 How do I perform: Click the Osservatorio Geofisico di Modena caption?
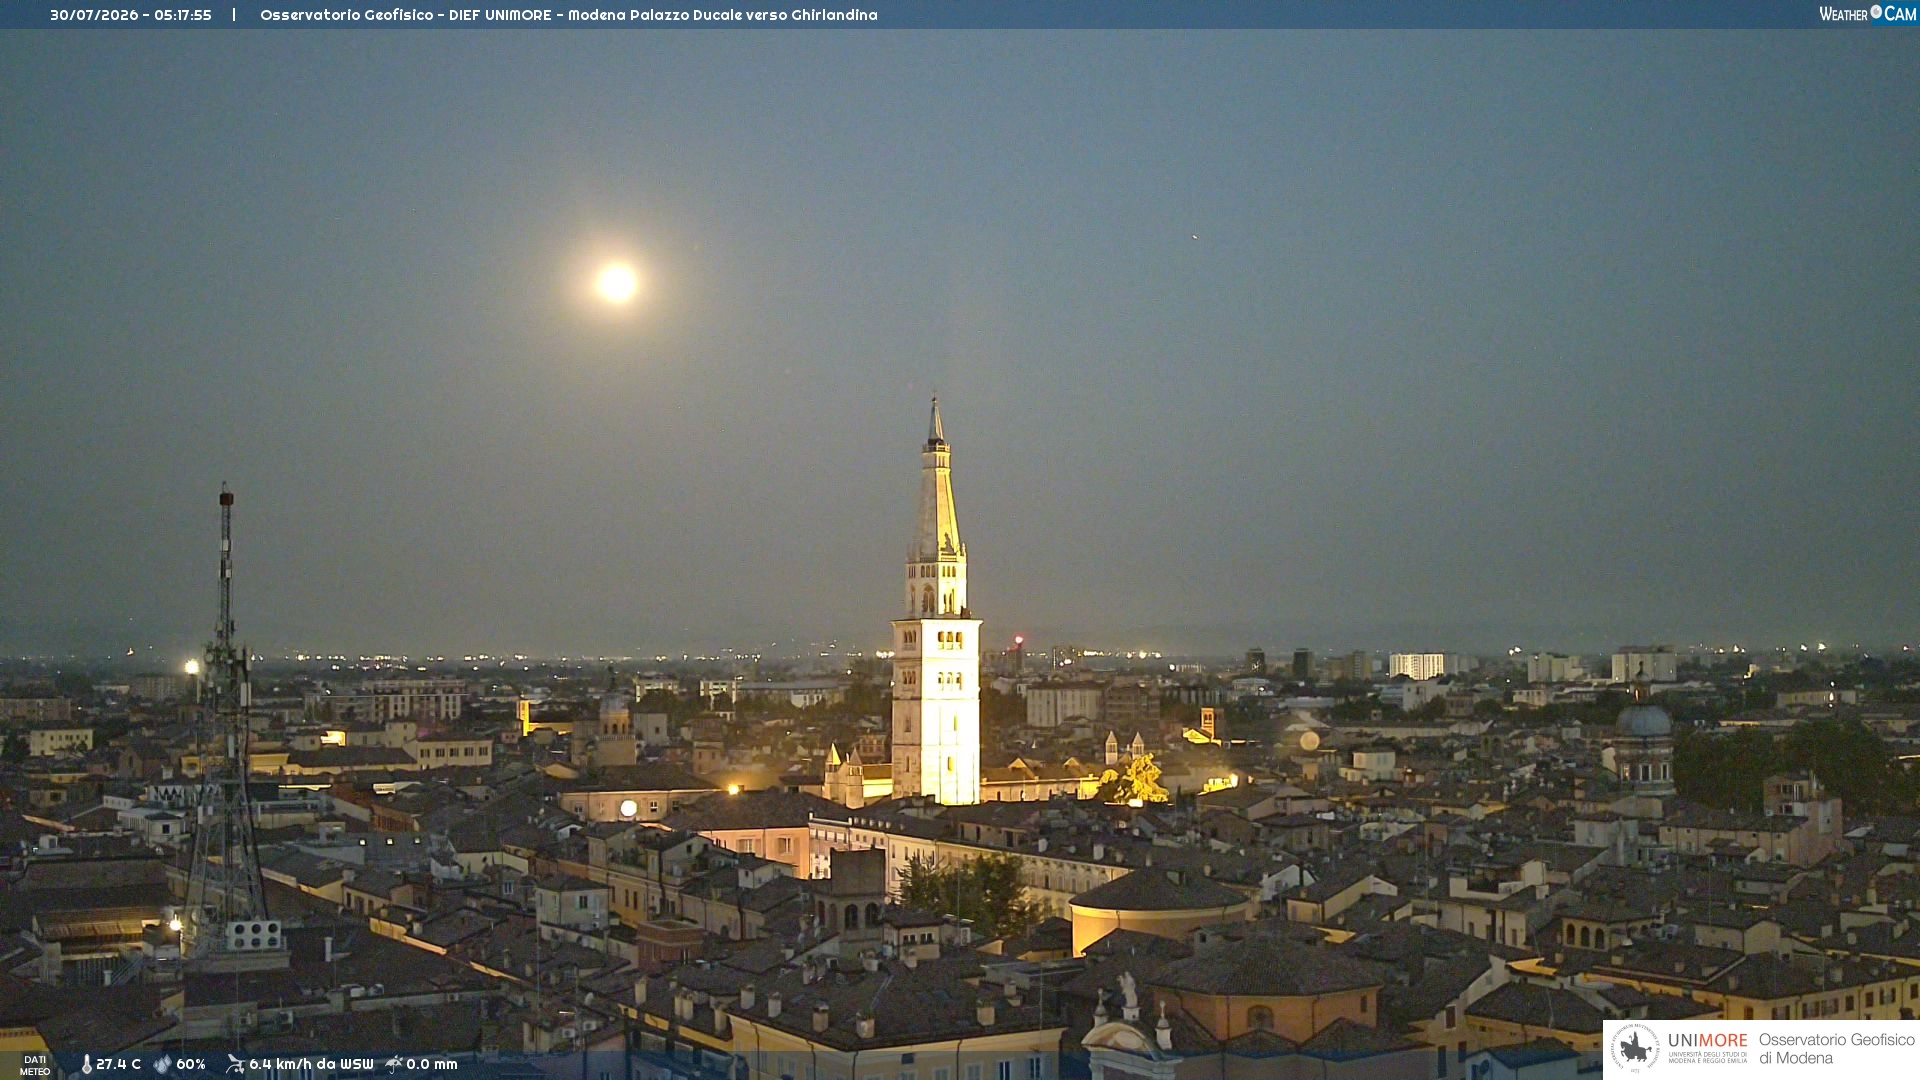click(1836, 1049)
